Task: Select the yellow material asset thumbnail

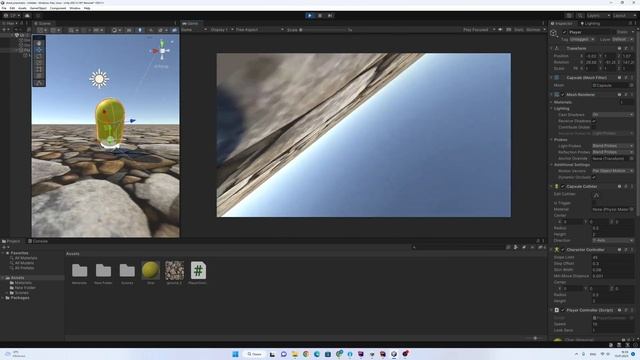Action: click(x=151, y=270)
